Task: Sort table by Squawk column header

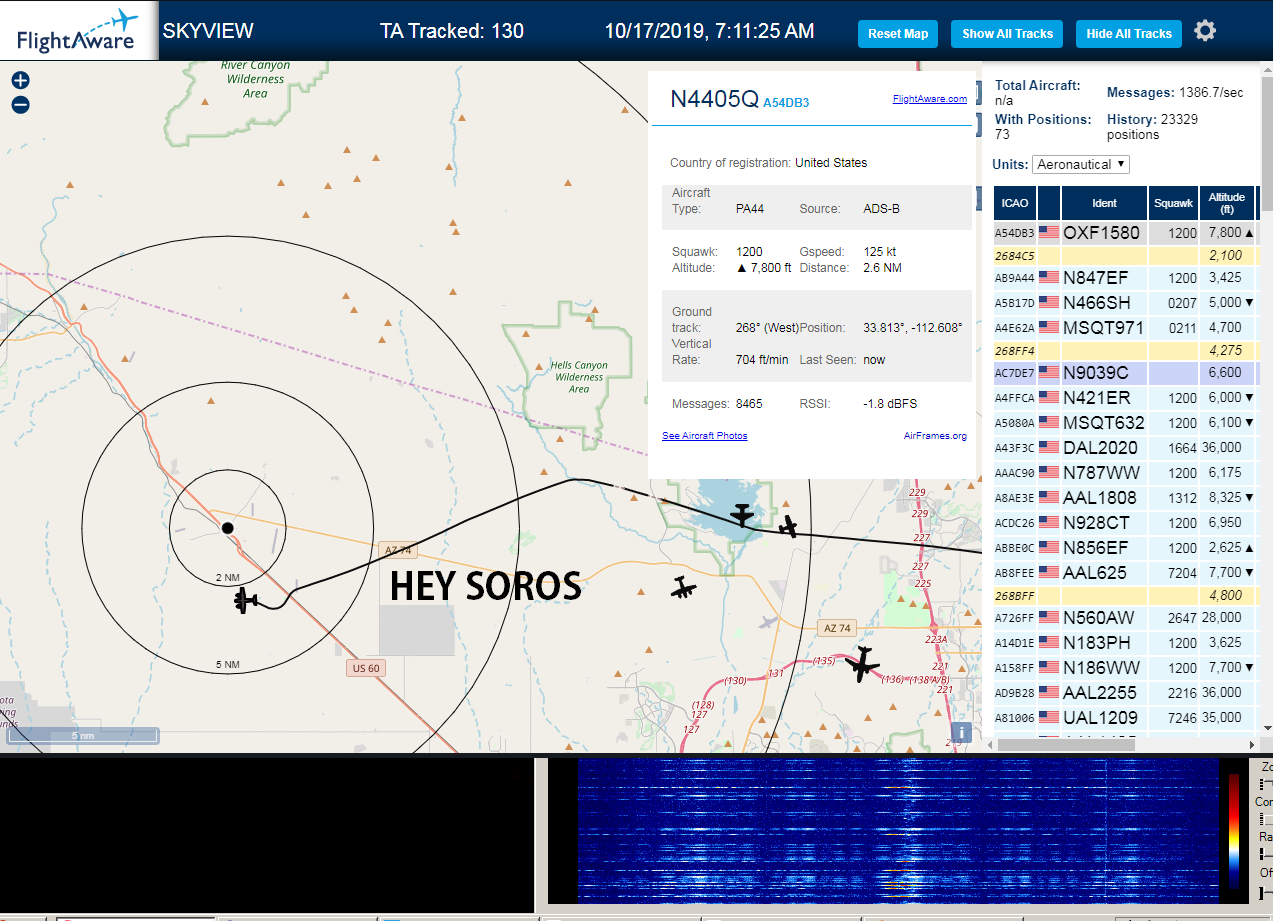Action: click(1174, 203)
